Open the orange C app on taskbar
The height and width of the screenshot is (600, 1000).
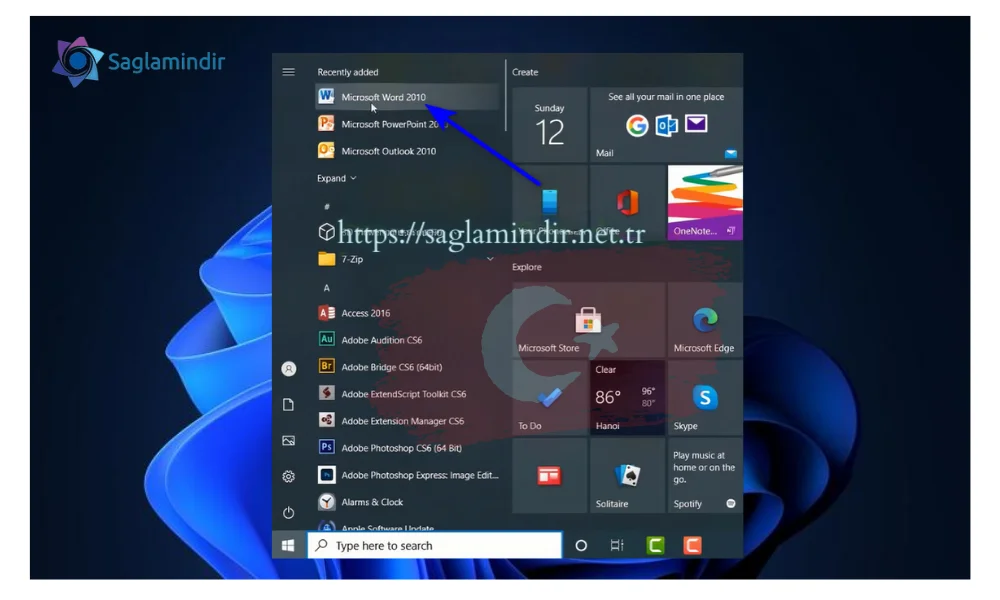[x=693, y=545]
